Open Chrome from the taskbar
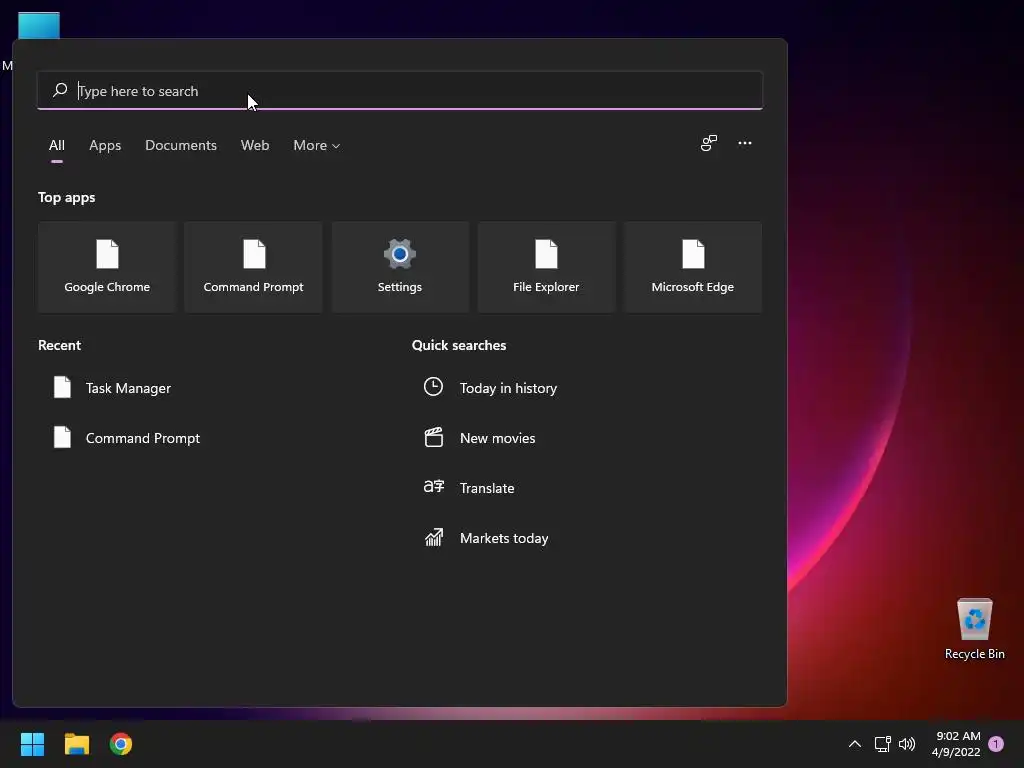The image size is (1024, 768). 121,744
